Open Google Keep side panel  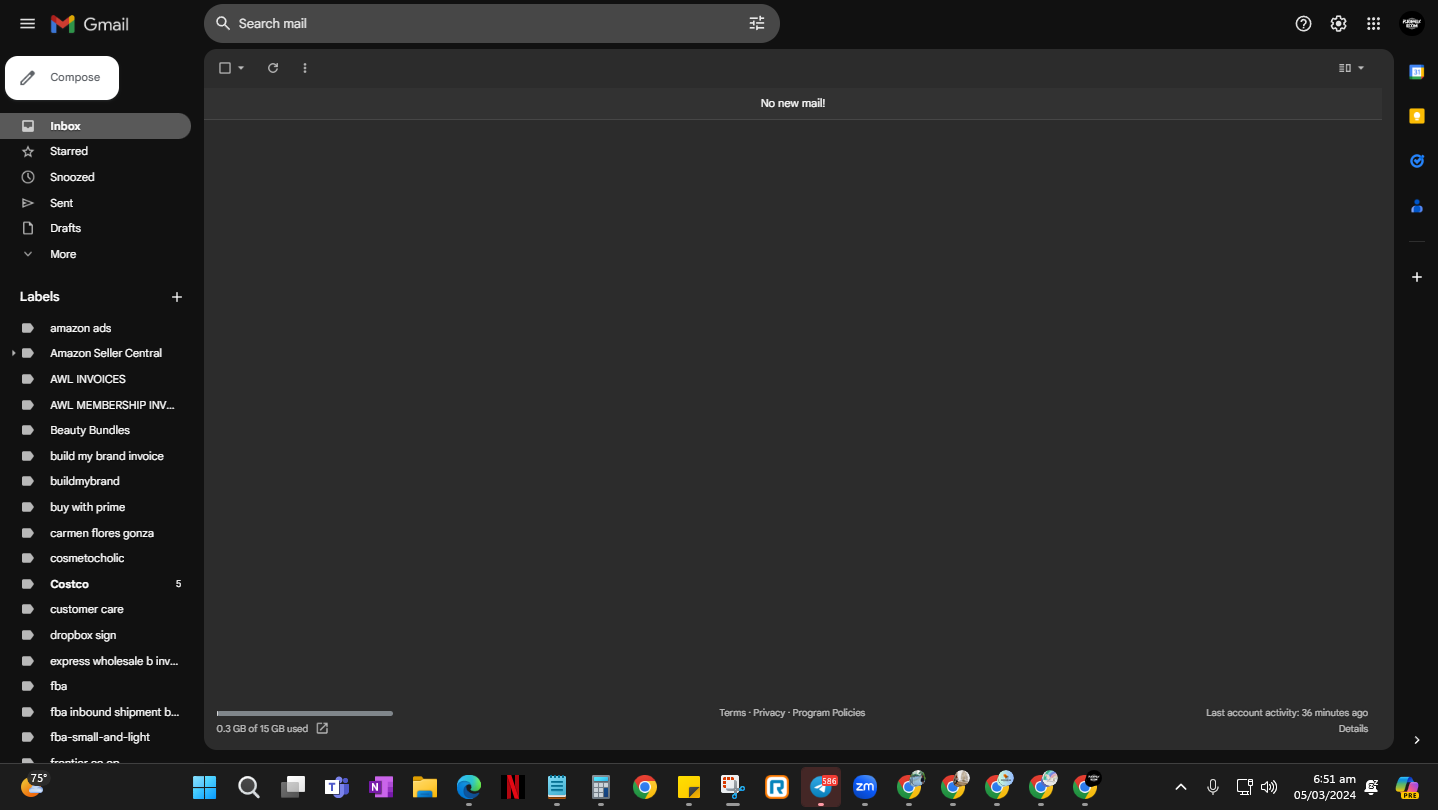[1416, 116]
